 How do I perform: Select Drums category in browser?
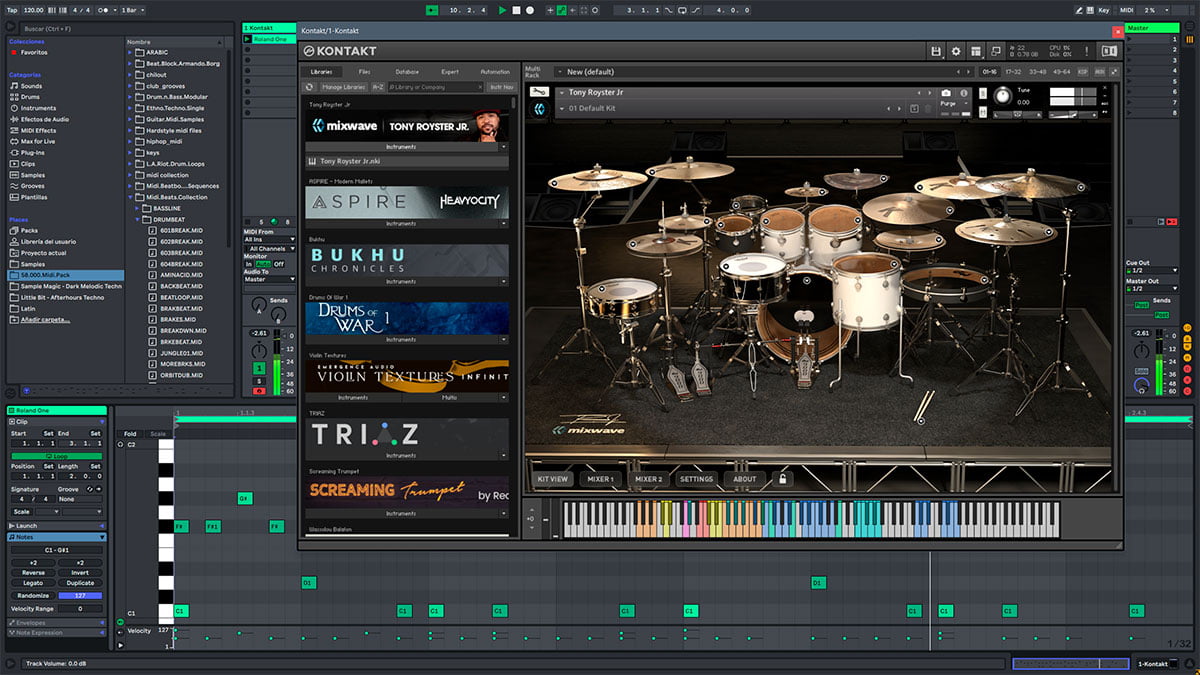pyautogui.click(x=24, y=97)
